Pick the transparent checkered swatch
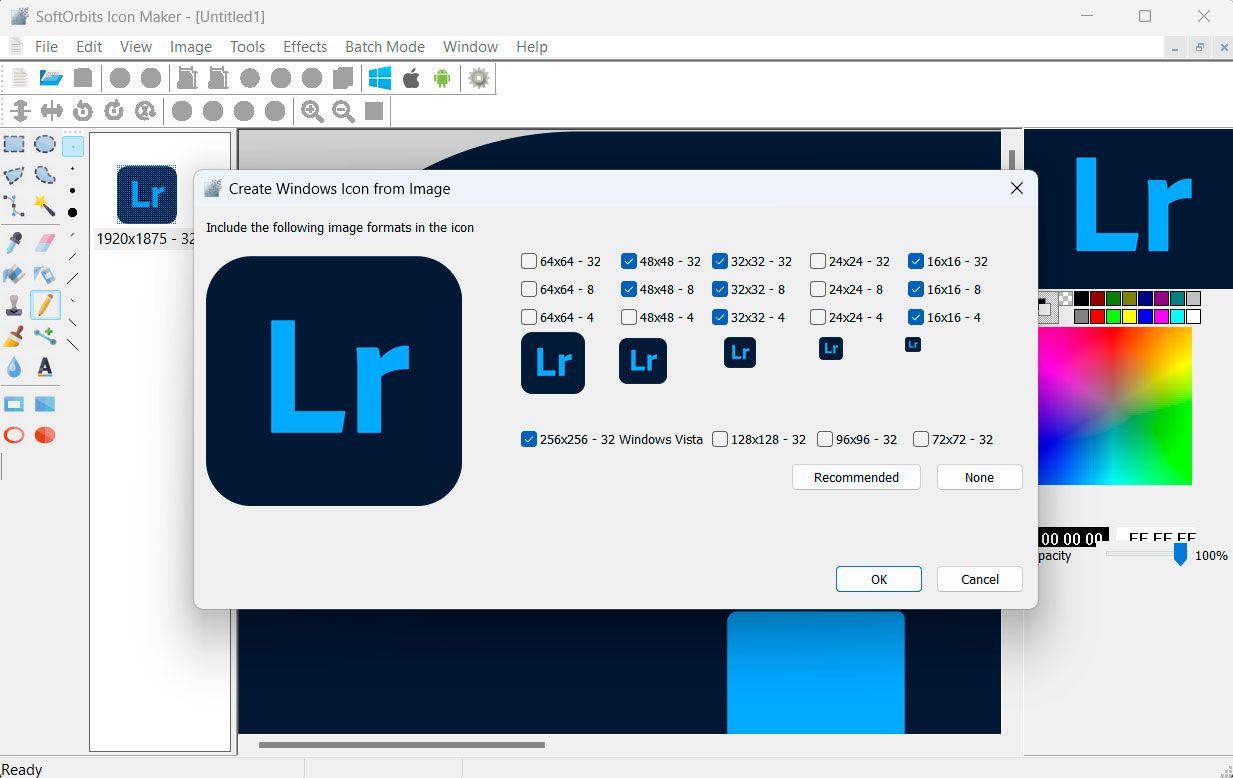1233x778 pixels. pyautogui.click(x=1066, y=298)
